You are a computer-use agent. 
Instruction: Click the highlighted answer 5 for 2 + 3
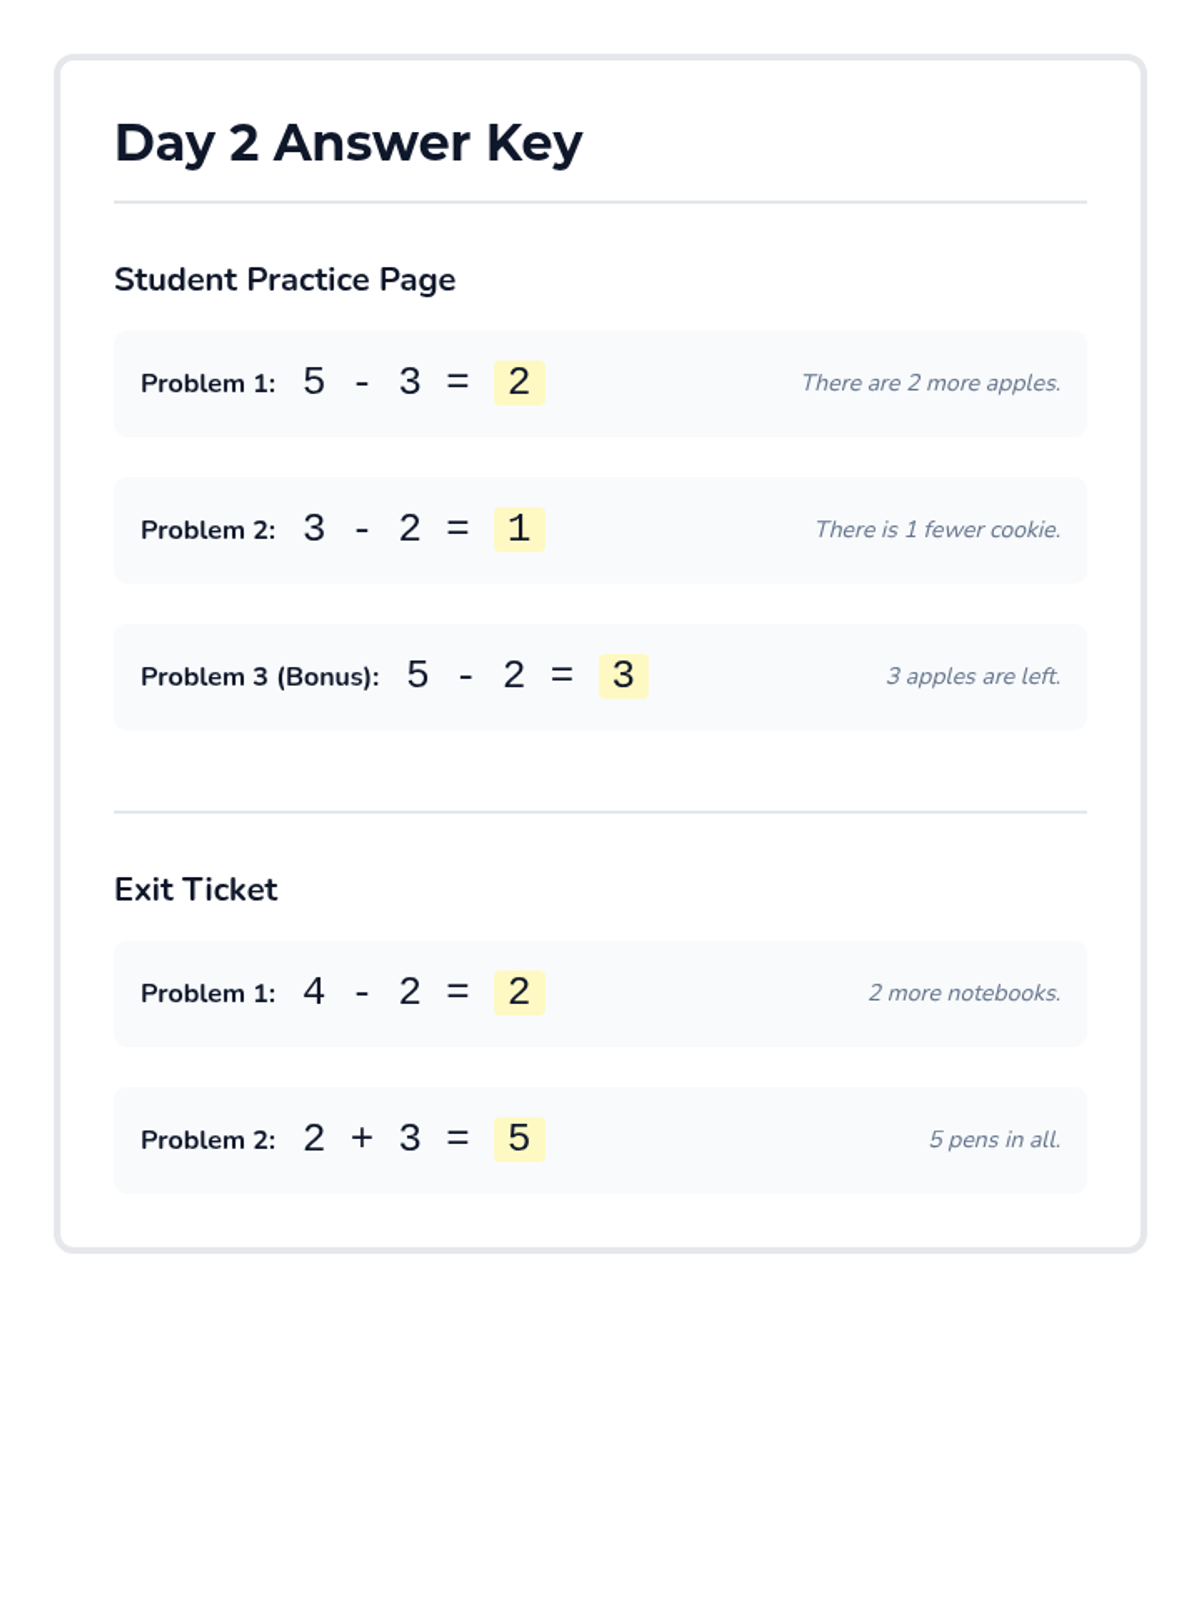click(x=519, y=1139)
